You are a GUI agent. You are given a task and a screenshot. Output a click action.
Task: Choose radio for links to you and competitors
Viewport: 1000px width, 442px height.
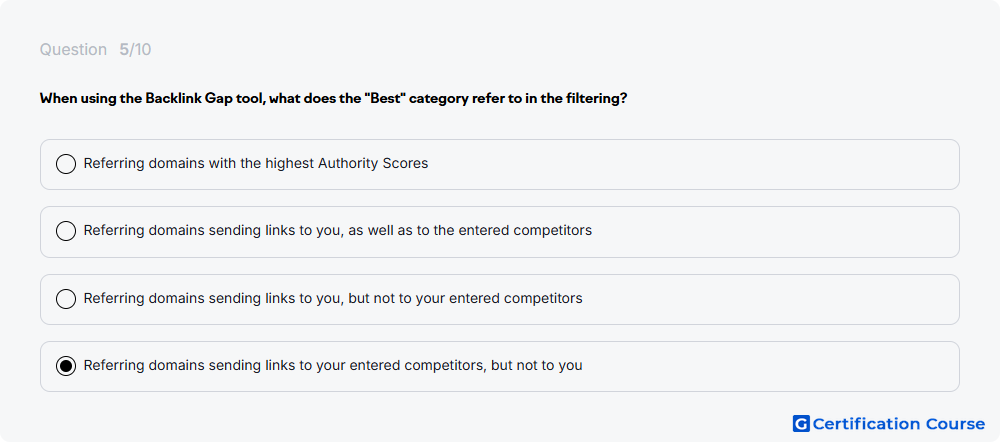[66, 231]
